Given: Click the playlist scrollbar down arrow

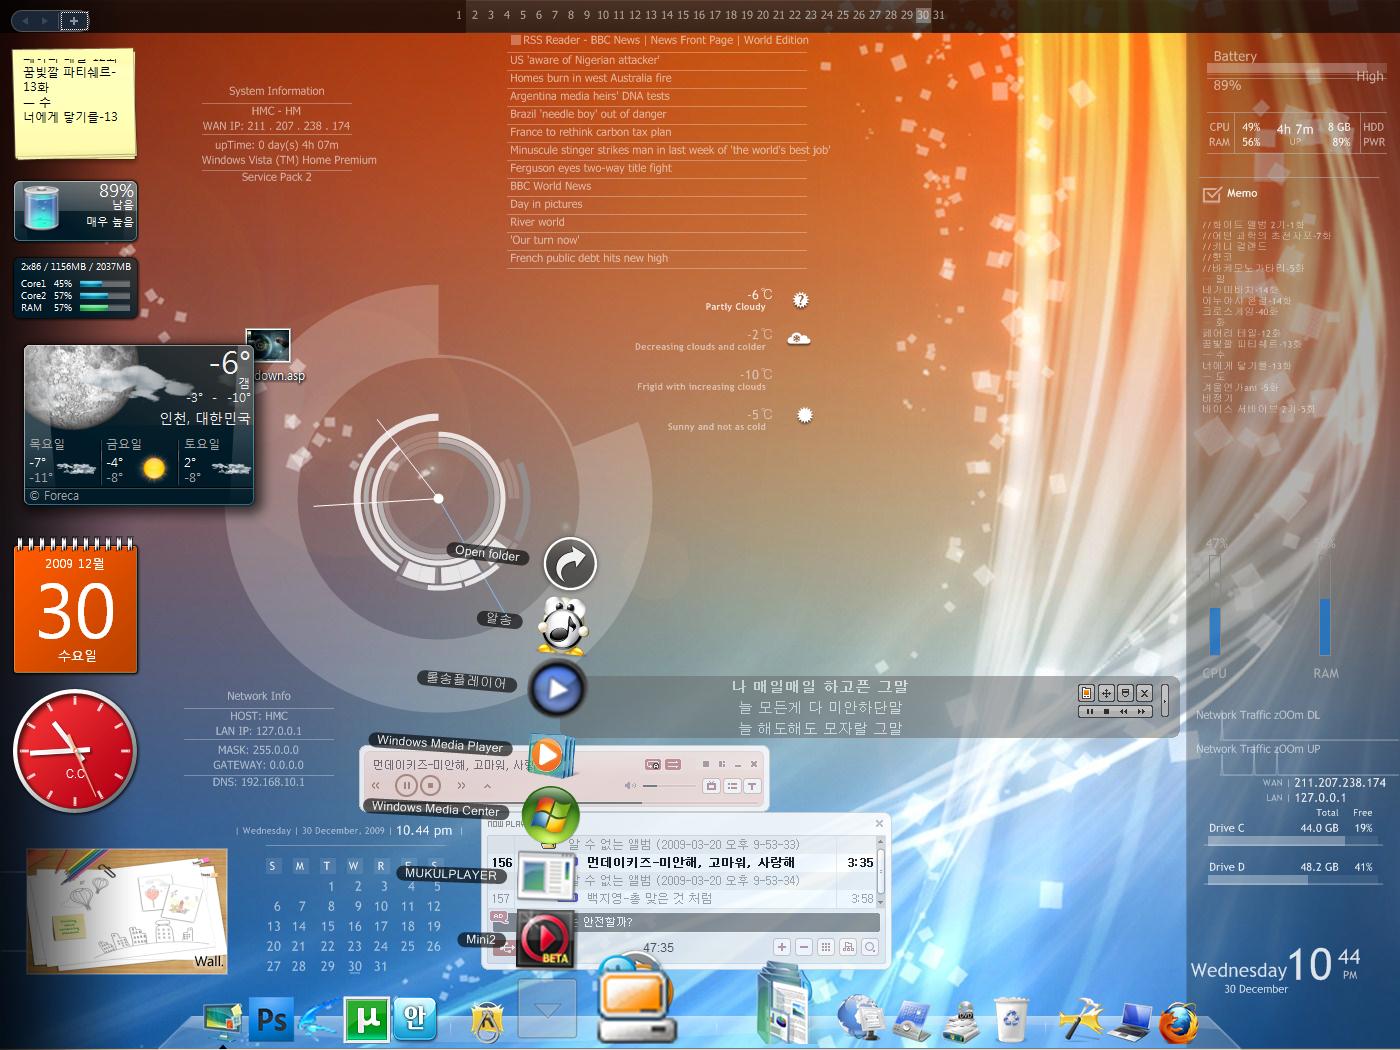Looking at the screenshot, I should pyautogui.click(x=880, y=902).
